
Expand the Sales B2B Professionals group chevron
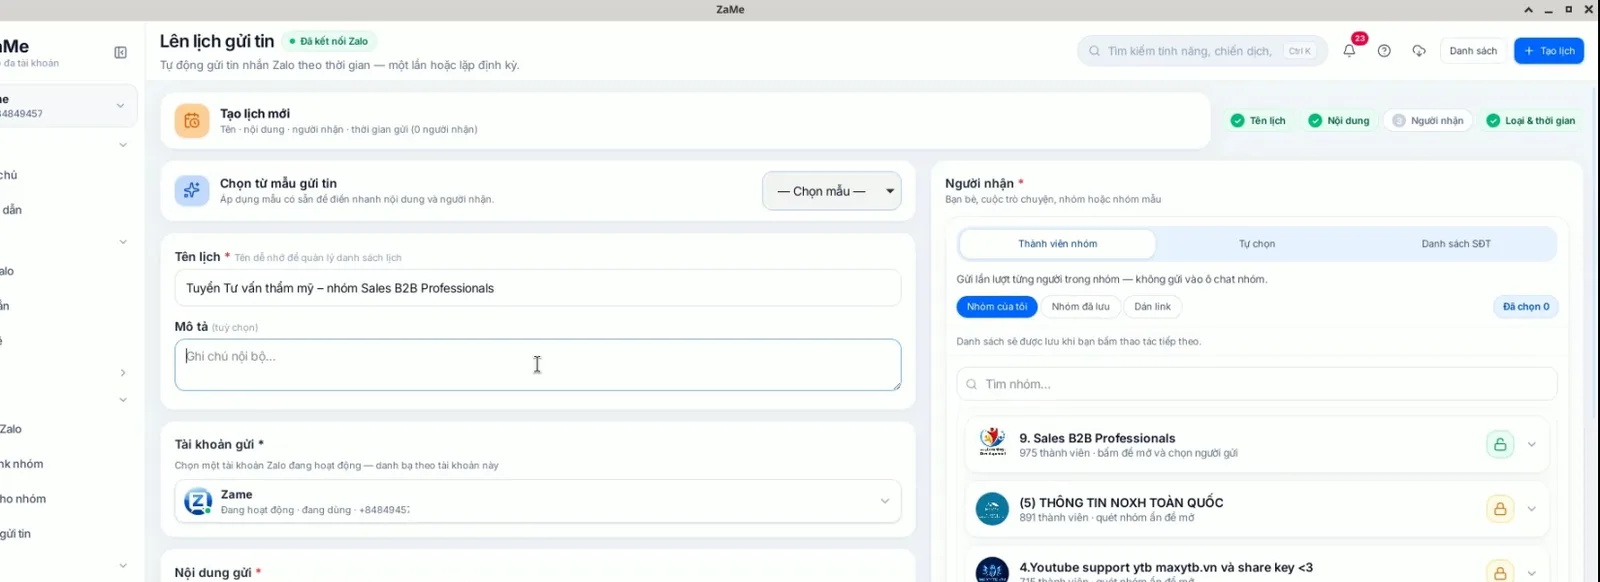click(1531, 444)
